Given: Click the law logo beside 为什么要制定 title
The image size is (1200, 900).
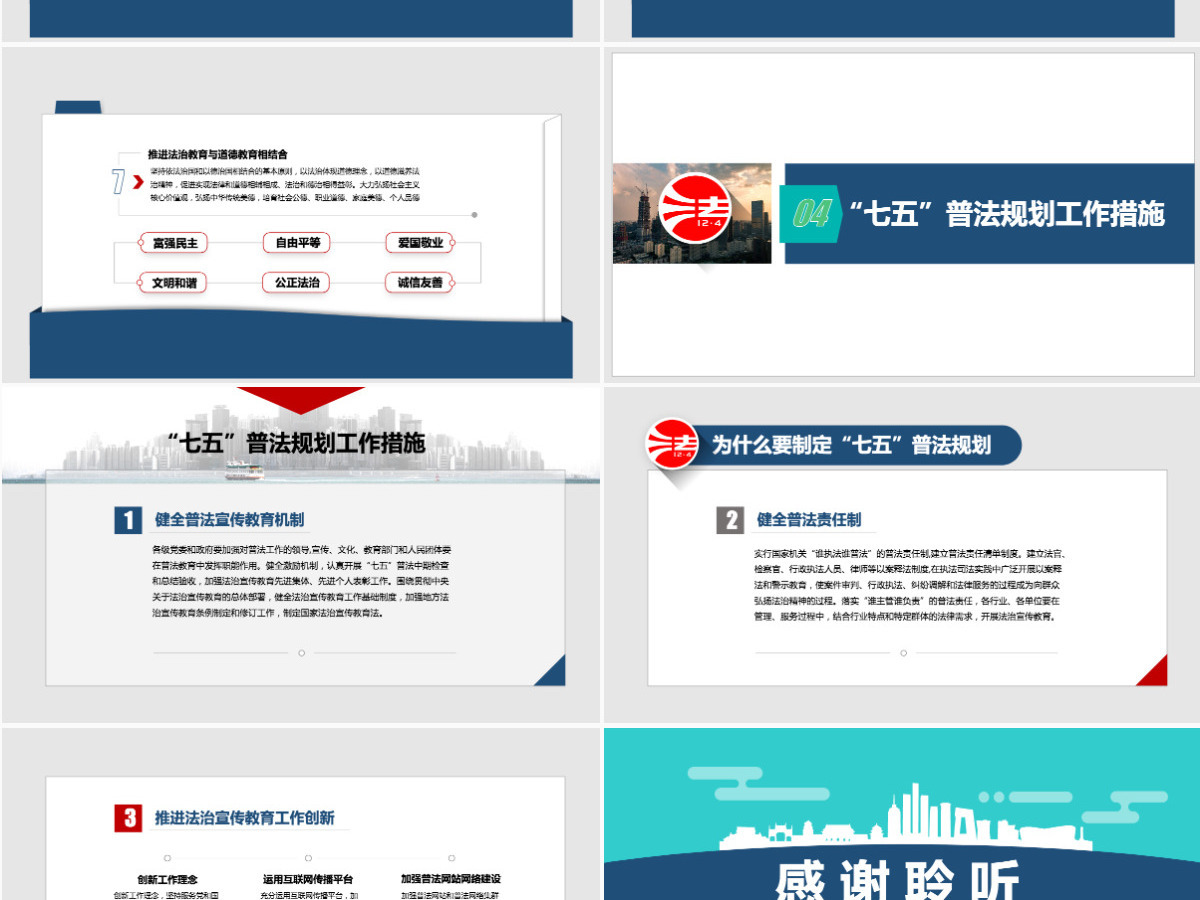Looking at the screenshot, I should pos(671,445).
